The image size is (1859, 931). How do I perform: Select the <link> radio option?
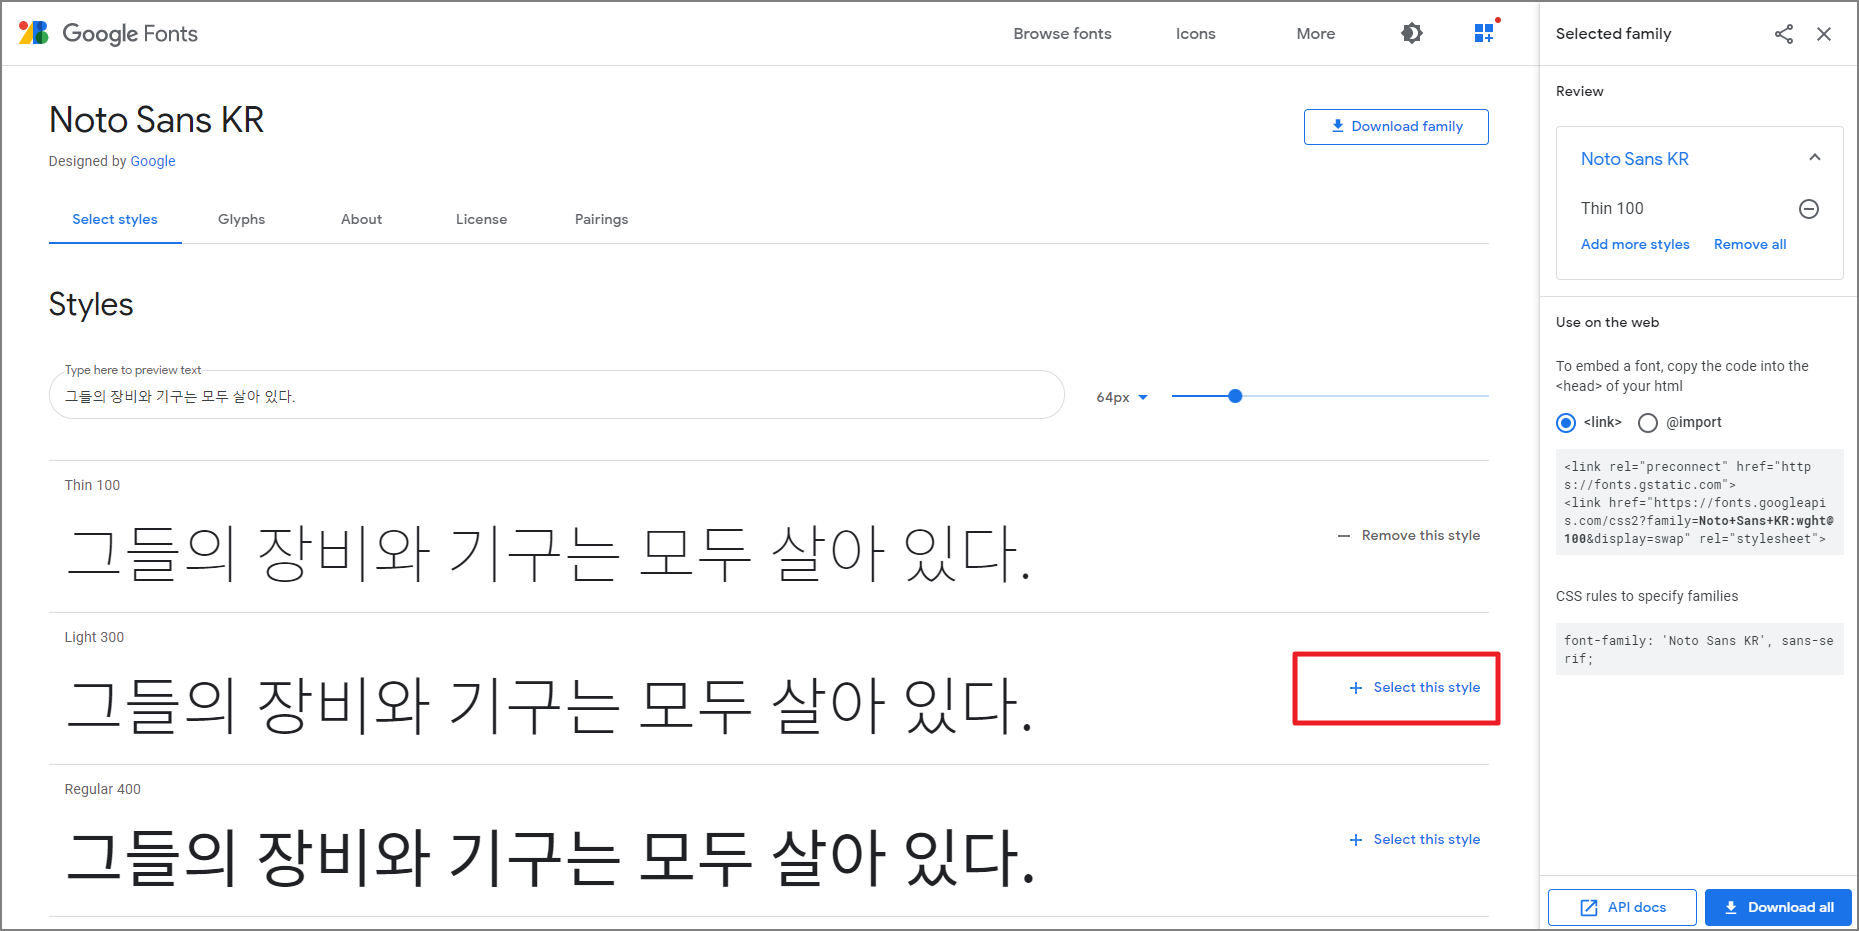1566,423
